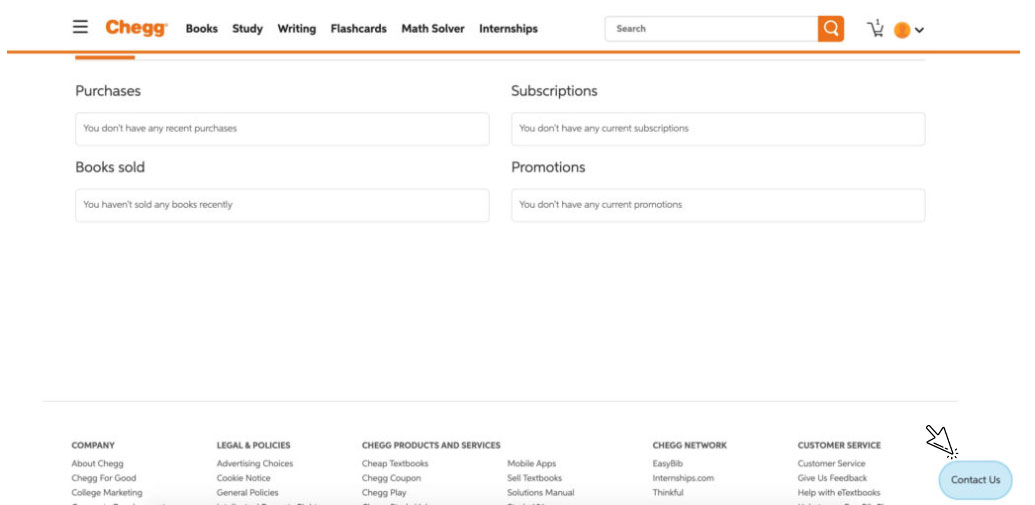This screenshot has height=505, width=1035.
Task: Open the Mobile Apps link
Action: (x=531, y=463)
